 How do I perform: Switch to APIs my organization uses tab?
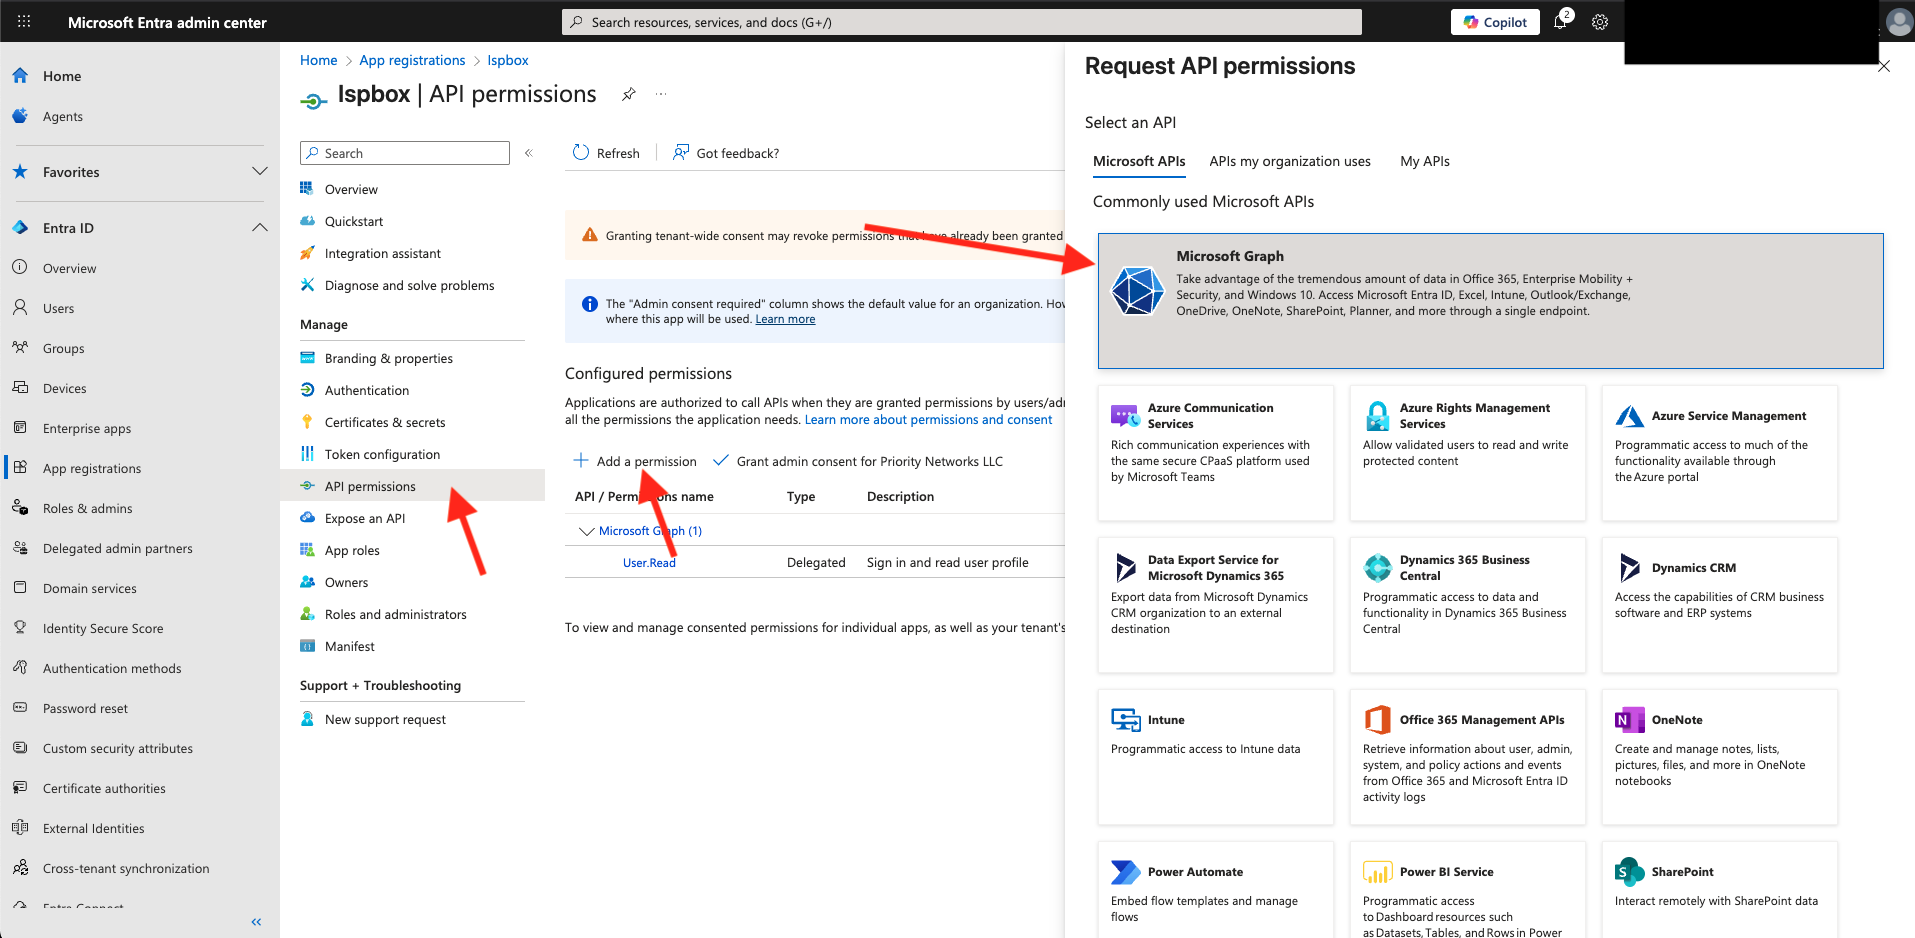click(x=1289, y=161)
